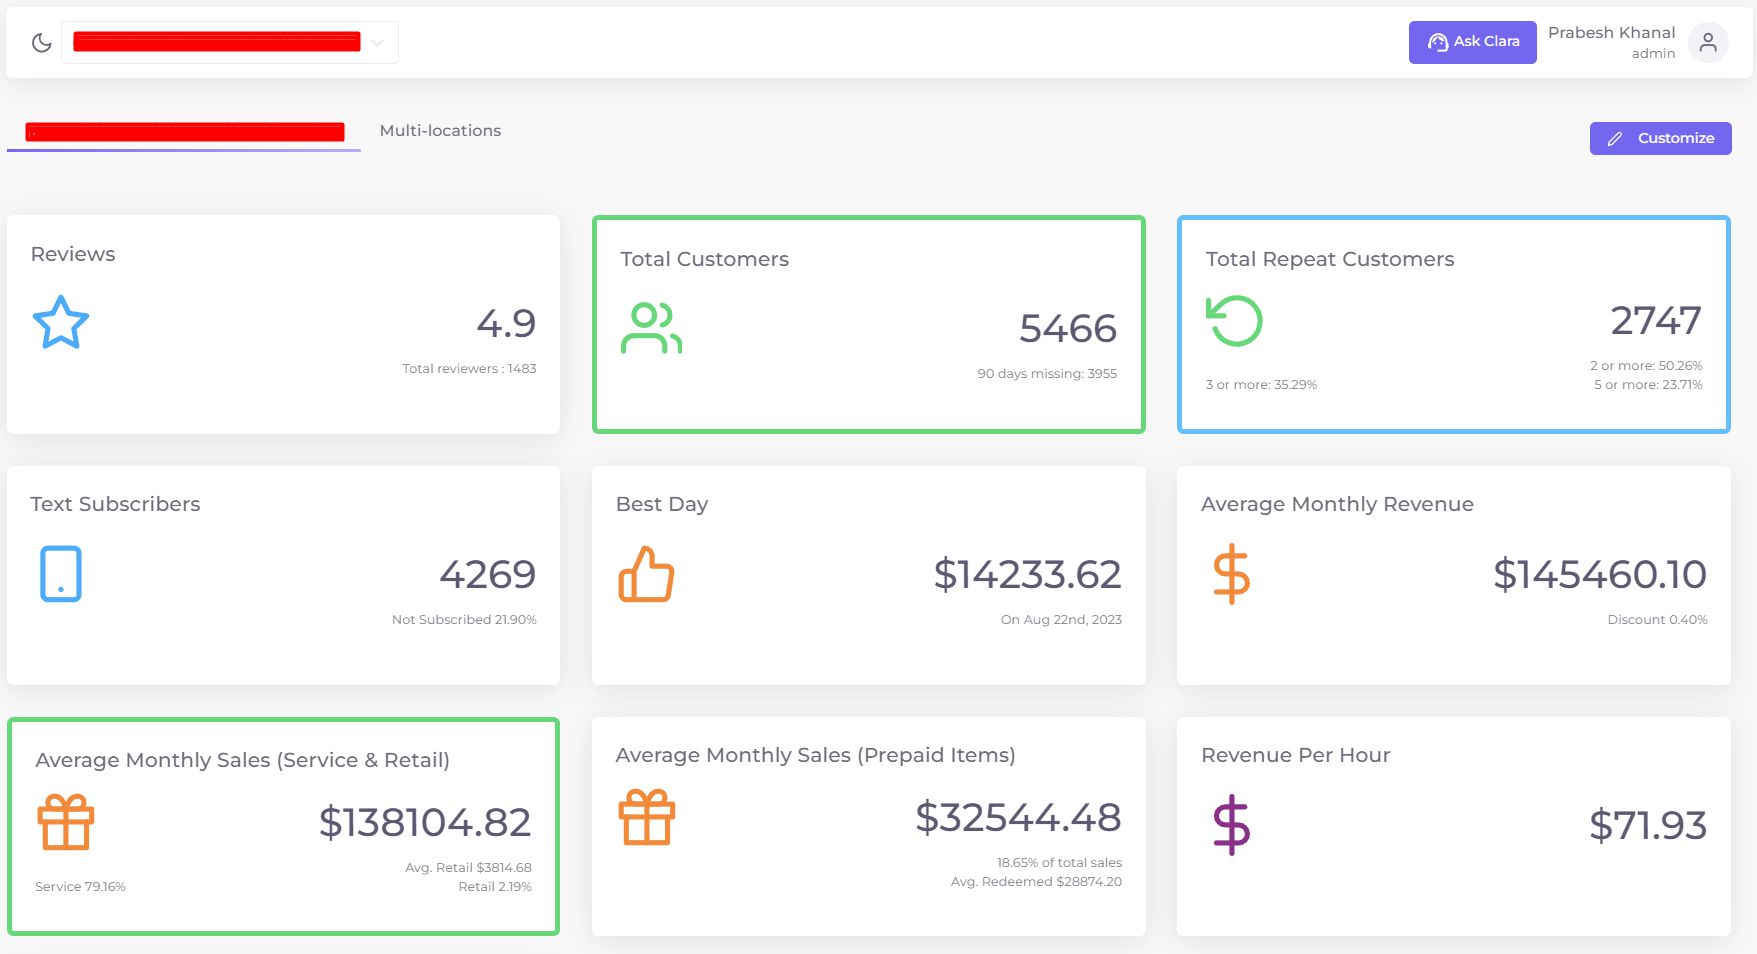The width and height of the screenshot is (1757, 954).
Task: Click the Total Customers card
Action: pos(869,324)
